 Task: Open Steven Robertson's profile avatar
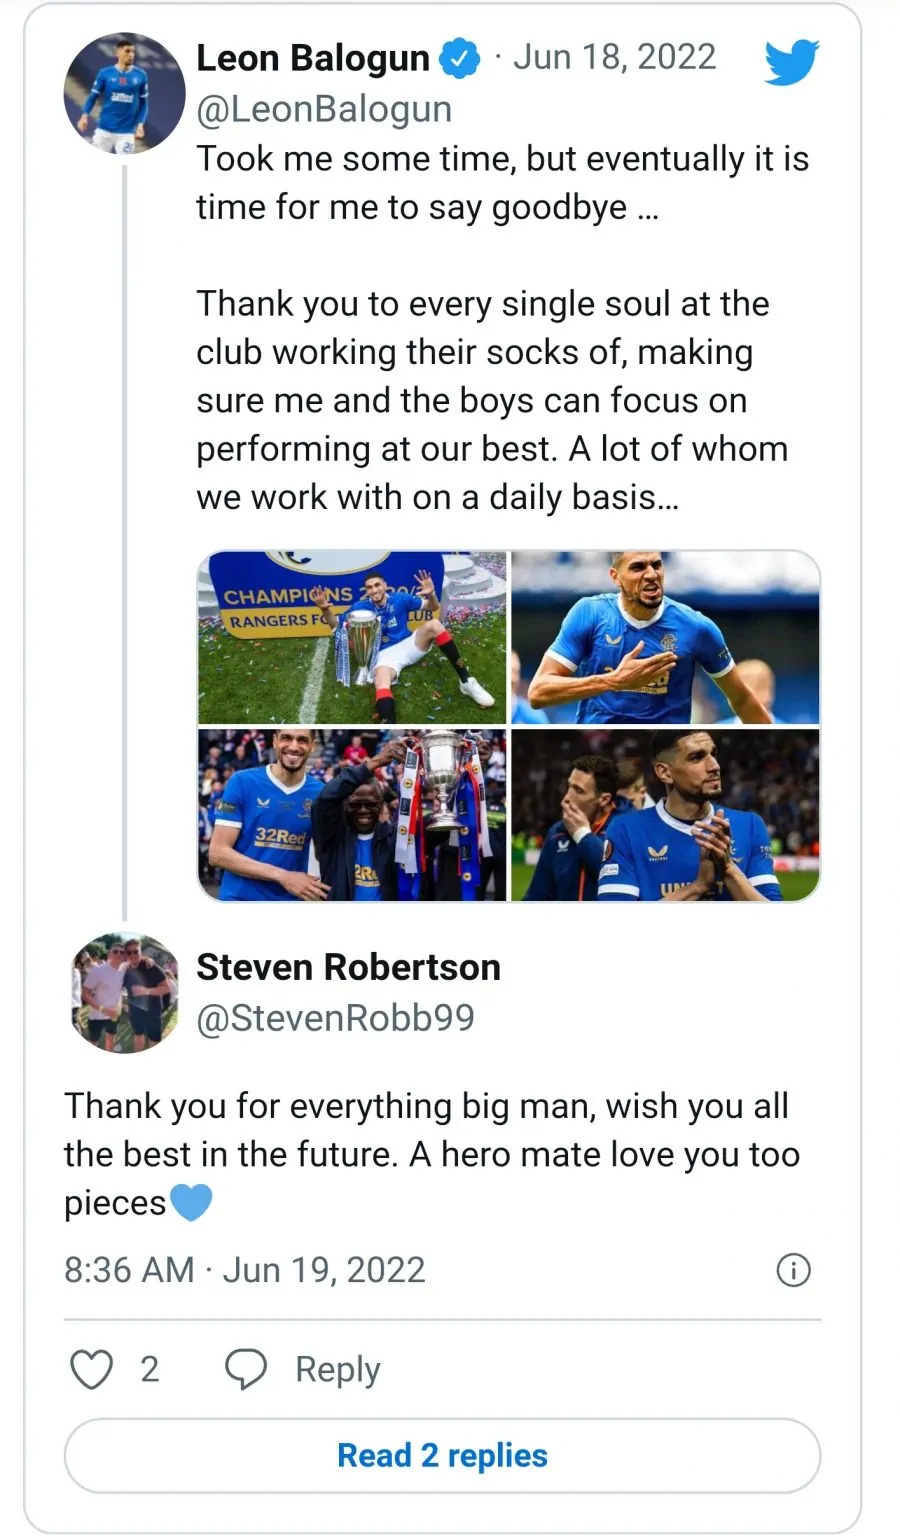click(125, 992)
